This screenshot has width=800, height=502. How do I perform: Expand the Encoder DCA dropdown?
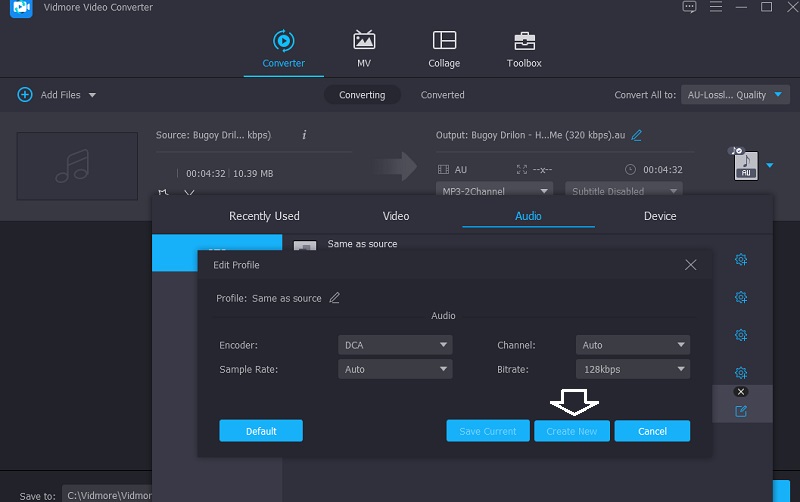pos(395,345)
